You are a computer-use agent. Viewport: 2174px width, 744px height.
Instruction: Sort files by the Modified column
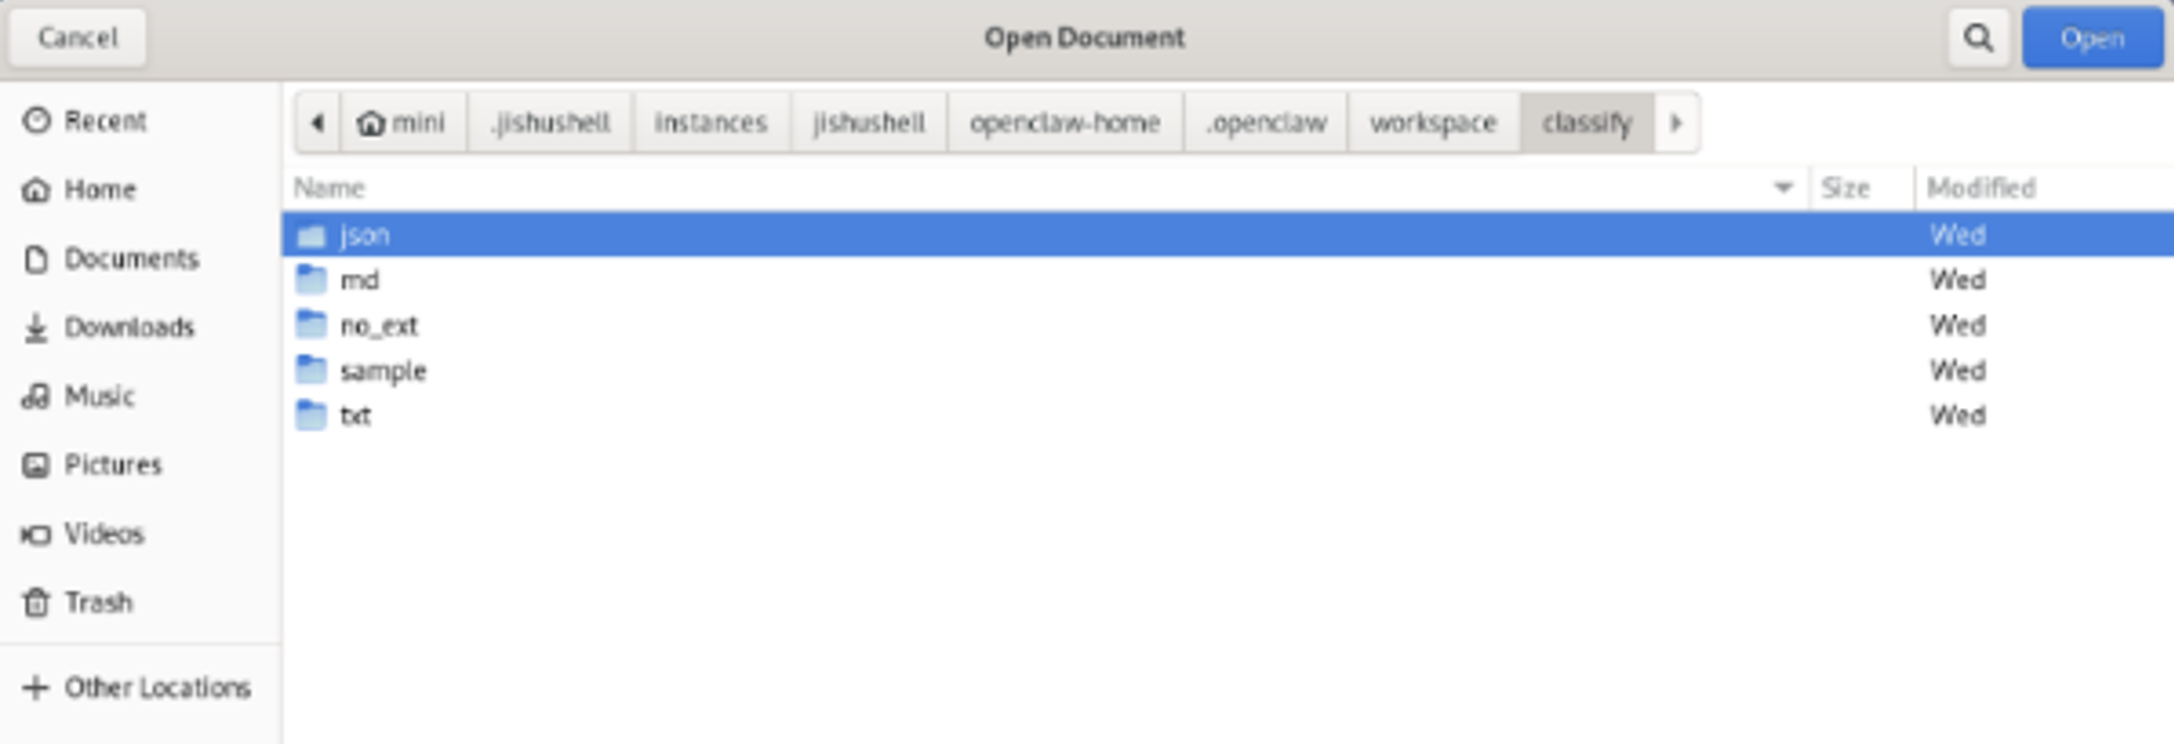point(1980,188)
